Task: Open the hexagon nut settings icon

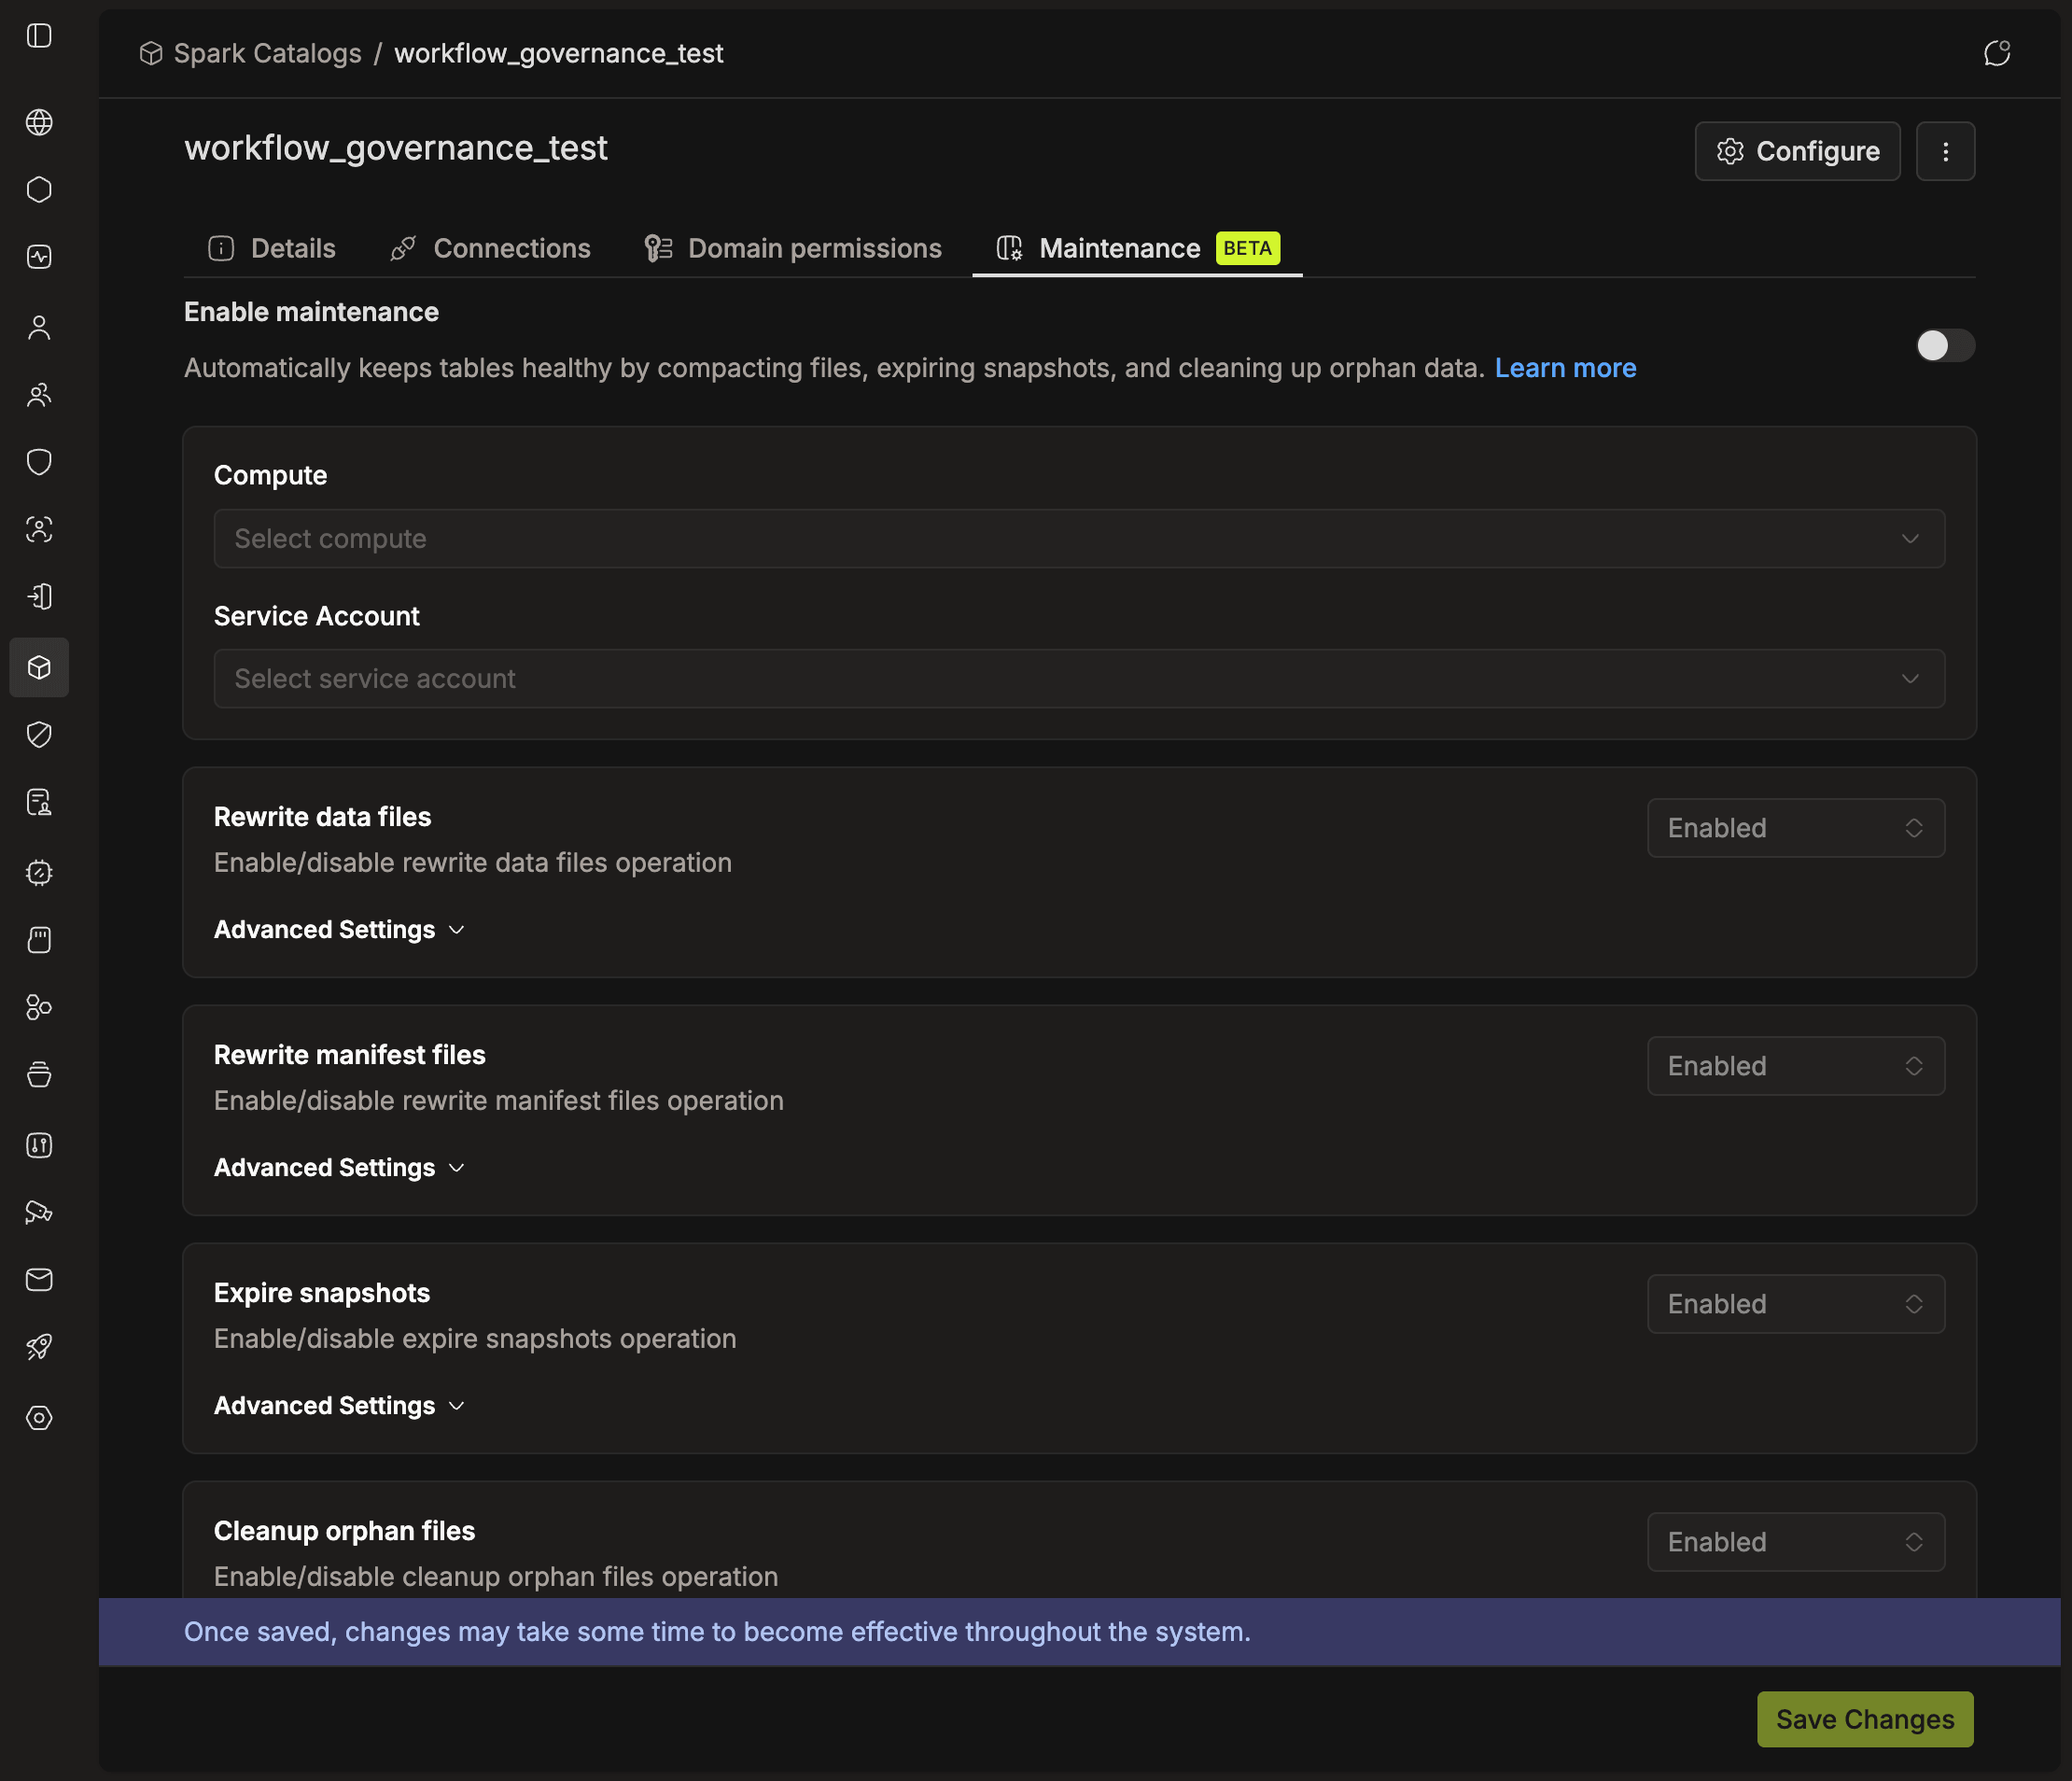Action: pyautogui.click(x=39, y=1418)
